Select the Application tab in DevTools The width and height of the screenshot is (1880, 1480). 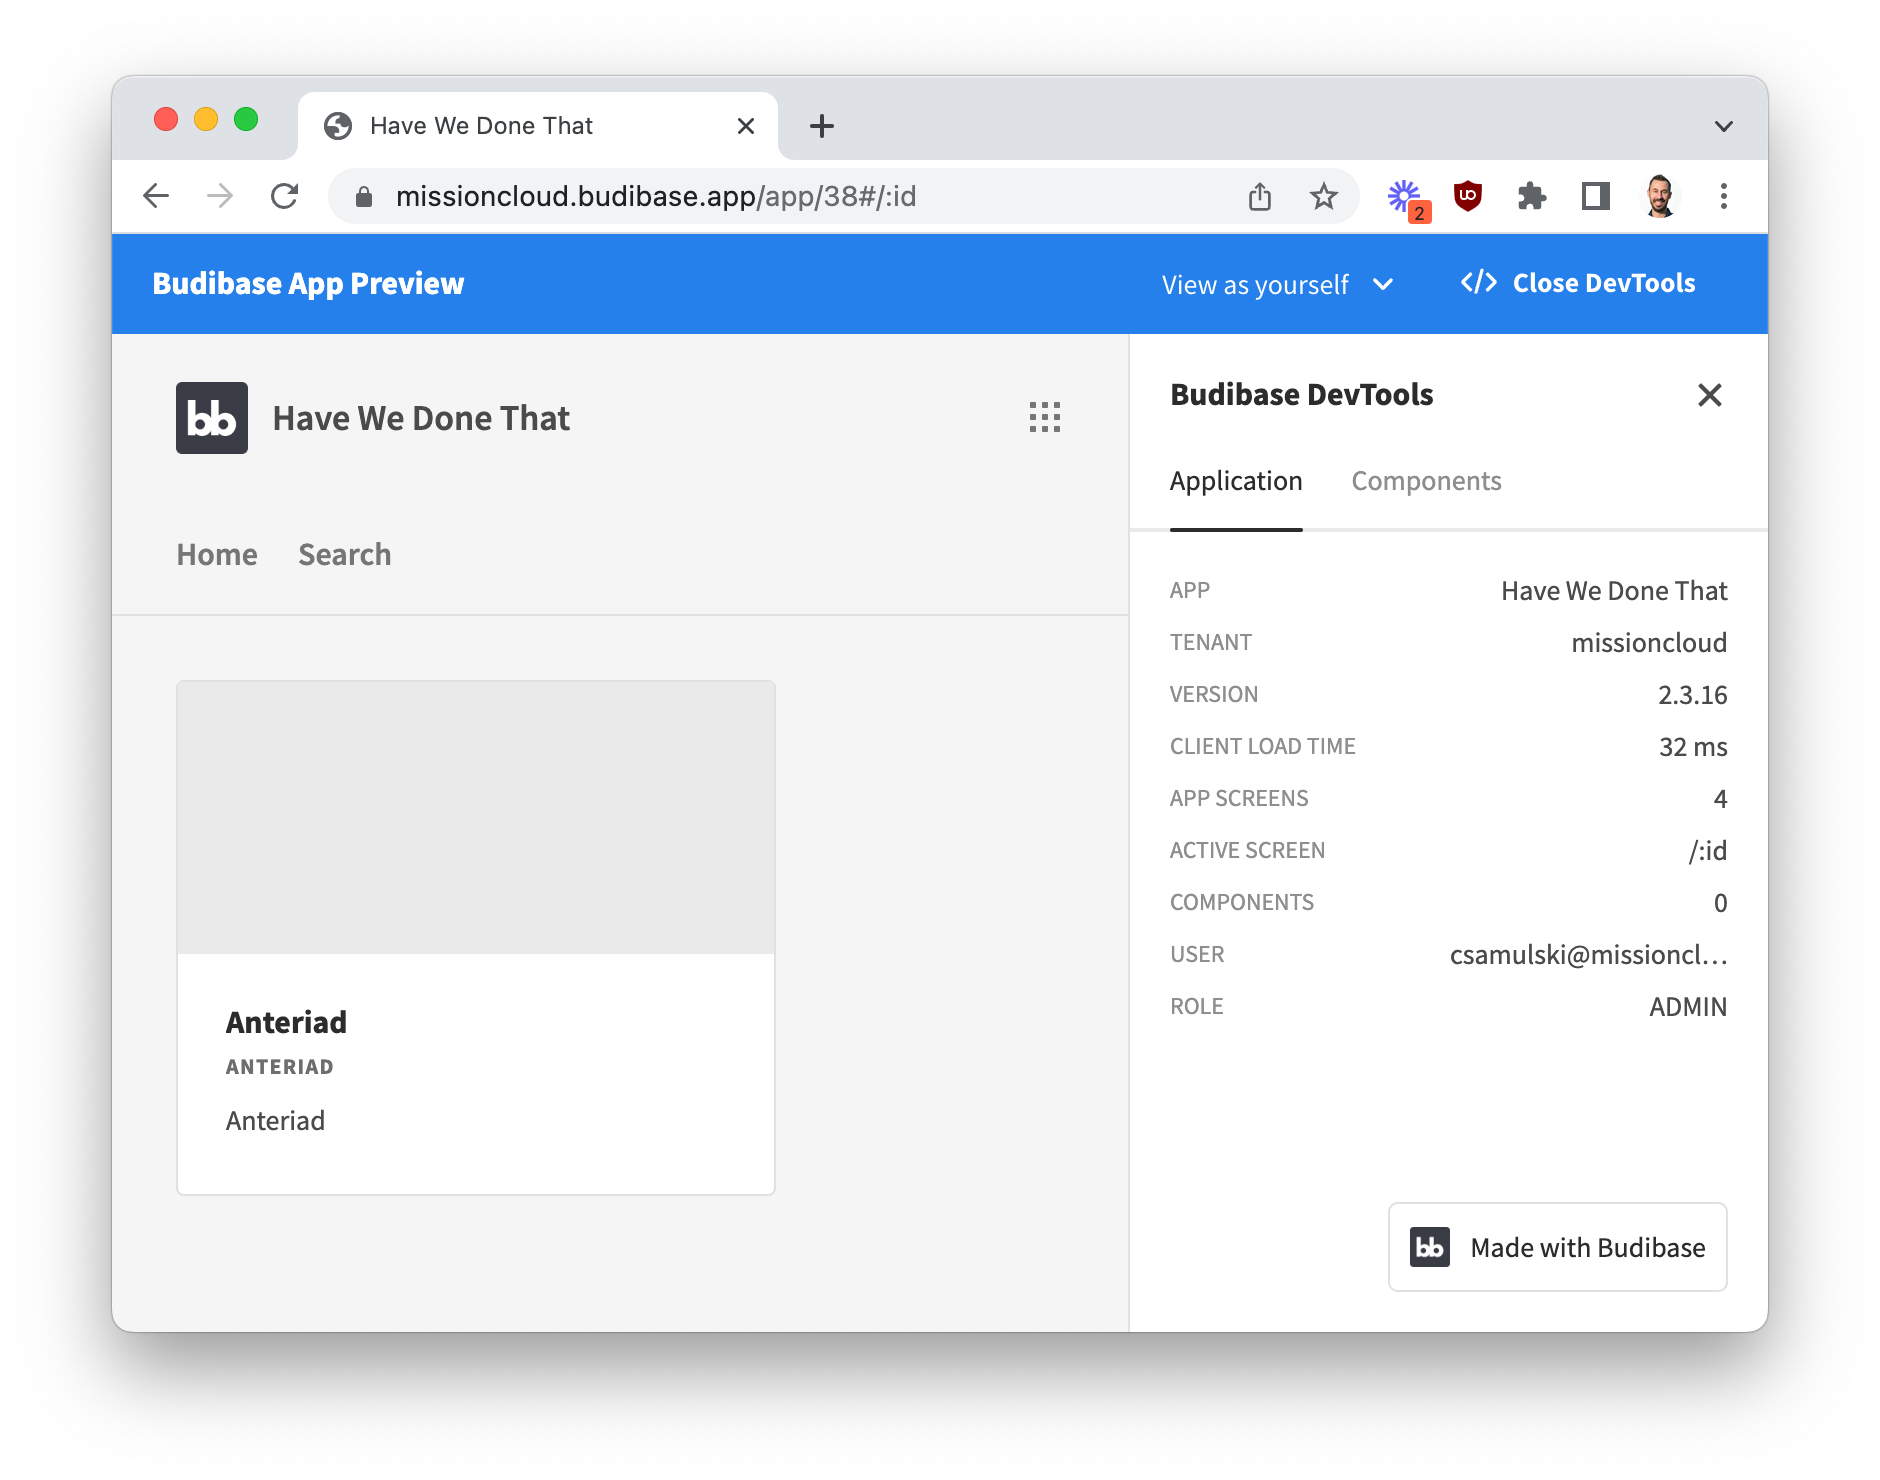tap(1236, 481)
